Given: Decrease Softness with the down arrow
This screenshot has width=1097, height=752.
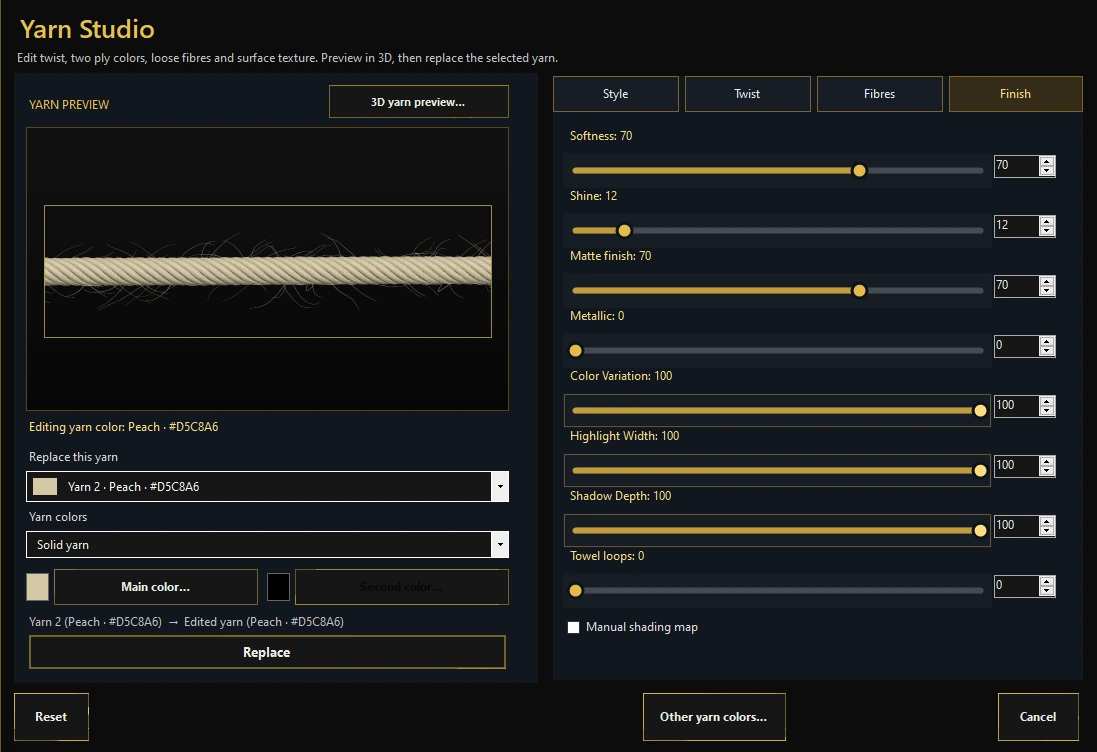Looking at the screenshot, I should coord(1047,171).
